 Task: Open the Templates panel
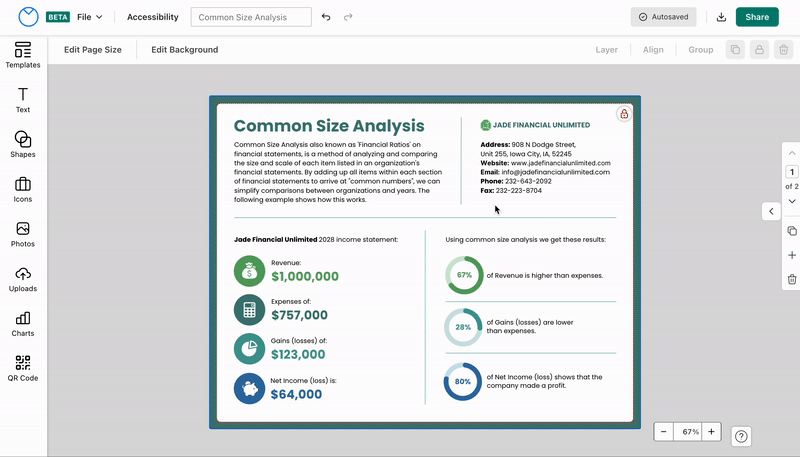tap(23, 55)
